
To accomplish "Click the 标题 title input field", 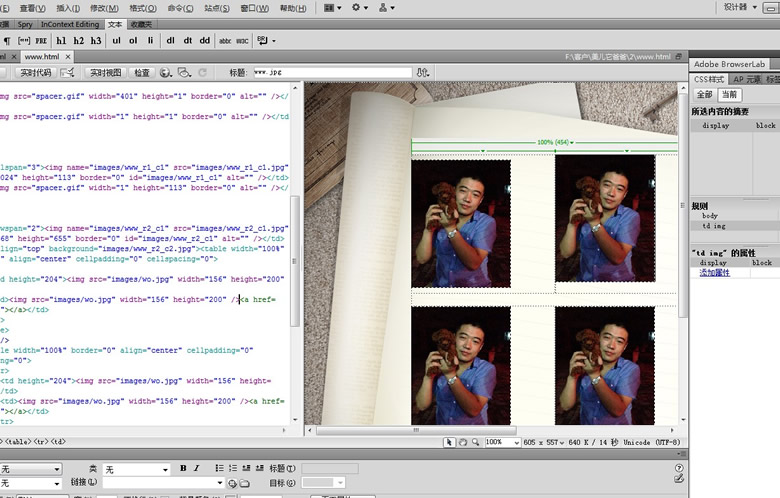I will point(333,73).
